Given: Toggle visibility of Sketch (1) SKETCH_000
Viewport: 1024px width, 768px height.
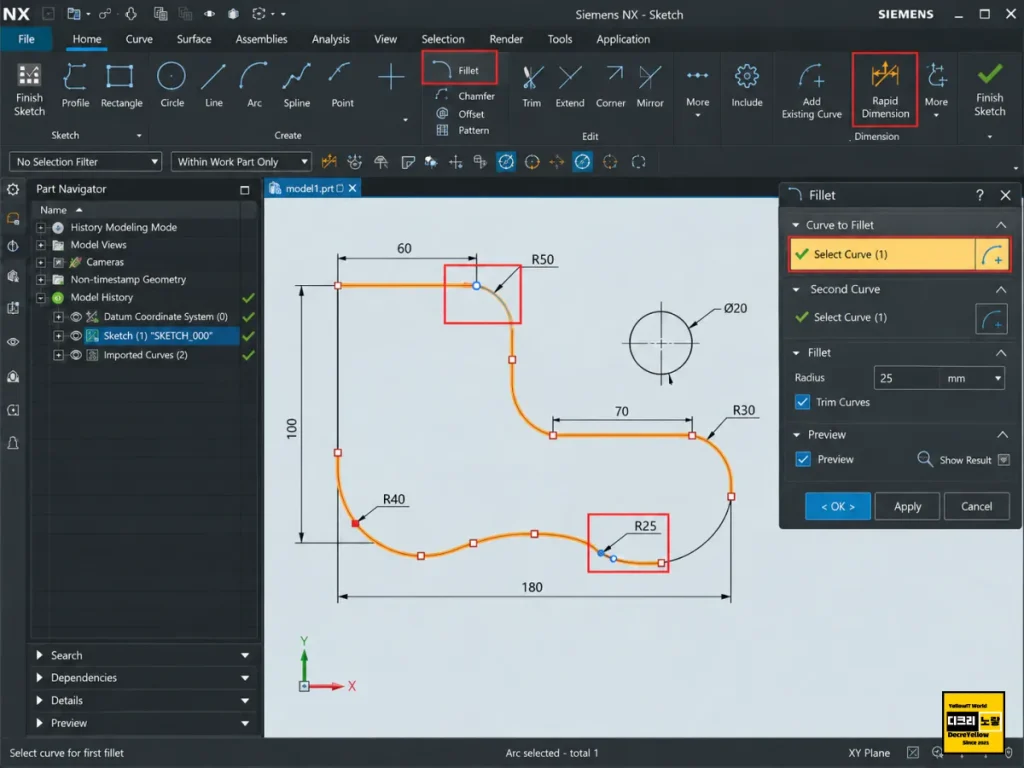Looking at the screenshot, I should (x=76, y=336).
